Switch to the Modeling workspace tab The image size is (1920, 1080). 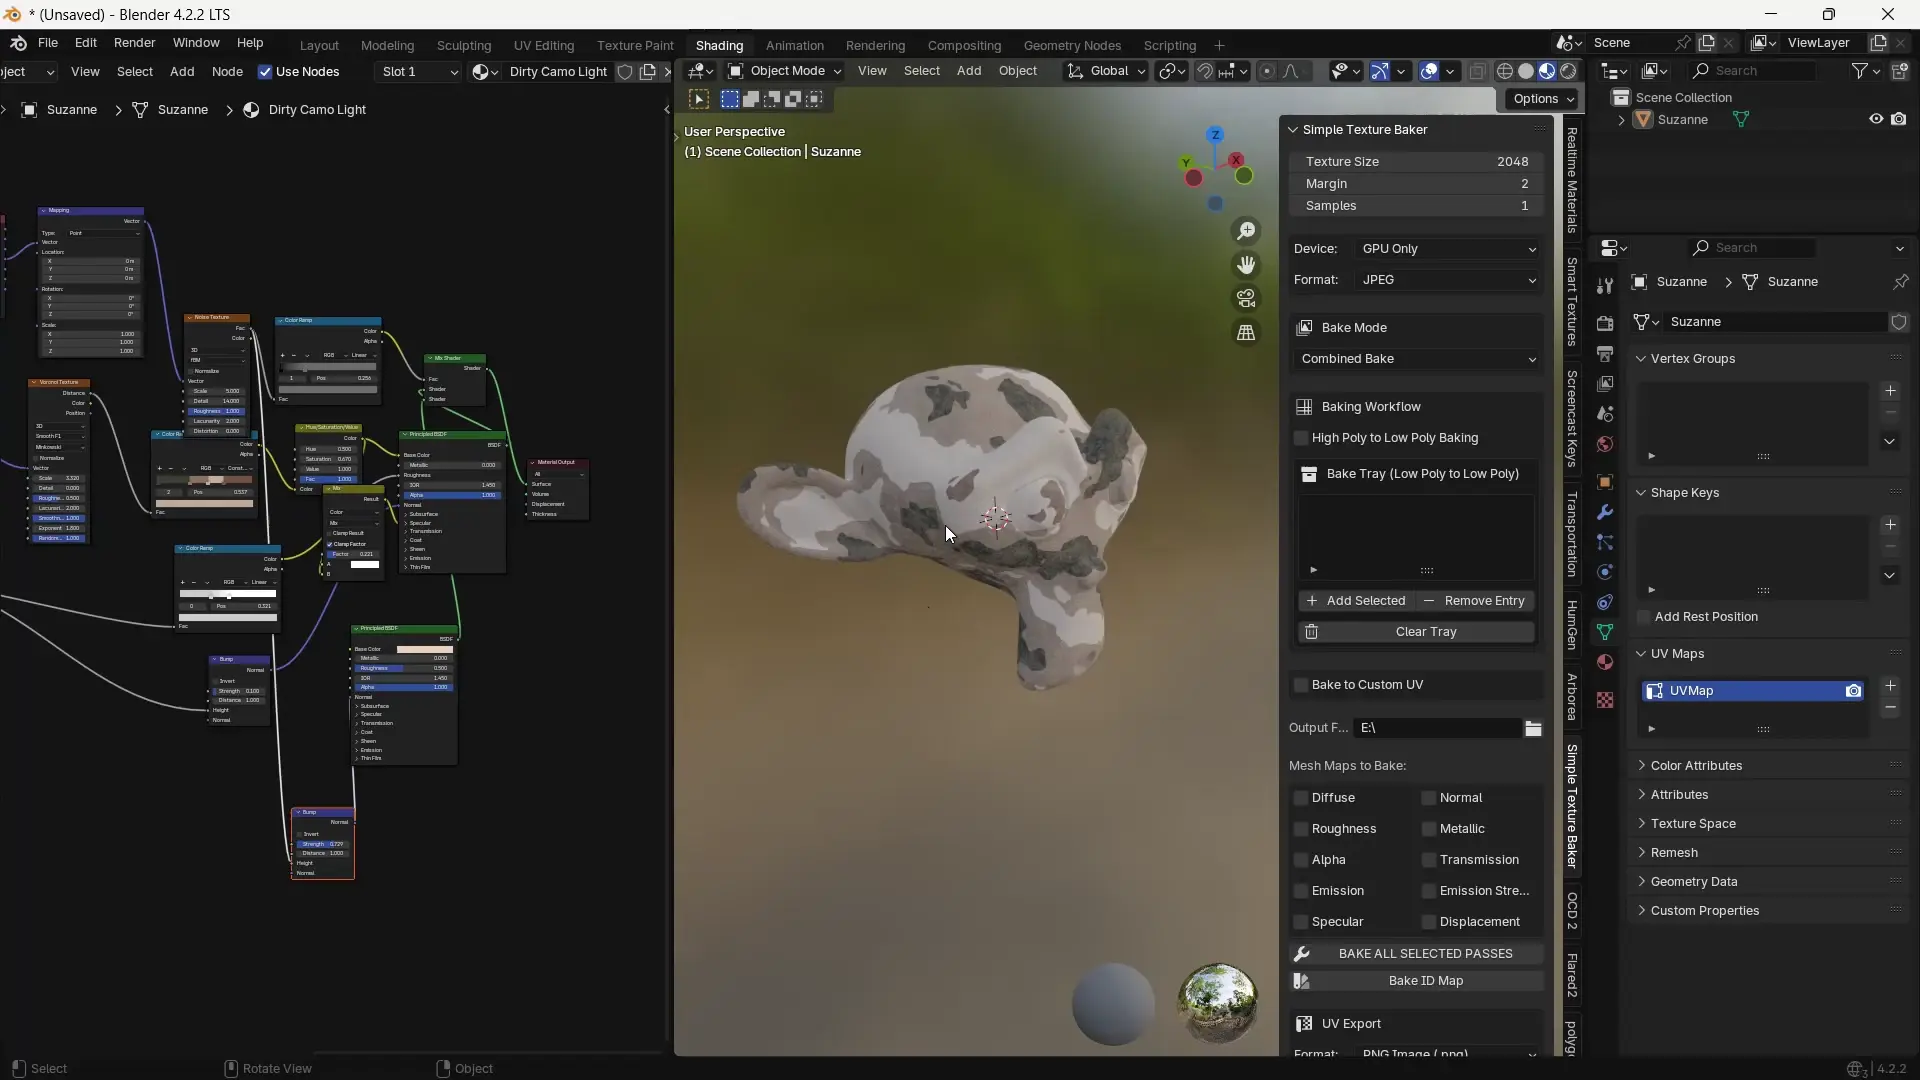click(x=387, y=45)
